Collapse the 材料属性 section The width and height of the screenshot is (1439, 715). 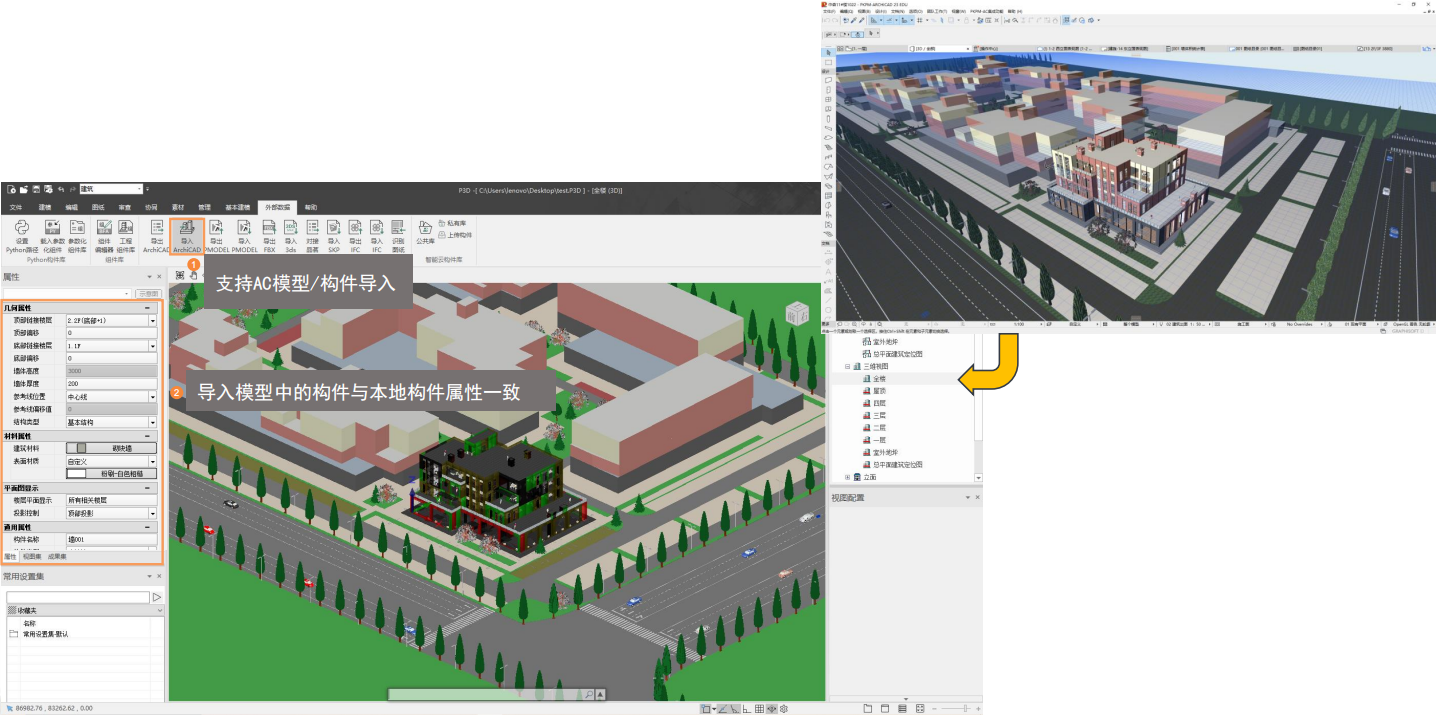click(148, 436)
